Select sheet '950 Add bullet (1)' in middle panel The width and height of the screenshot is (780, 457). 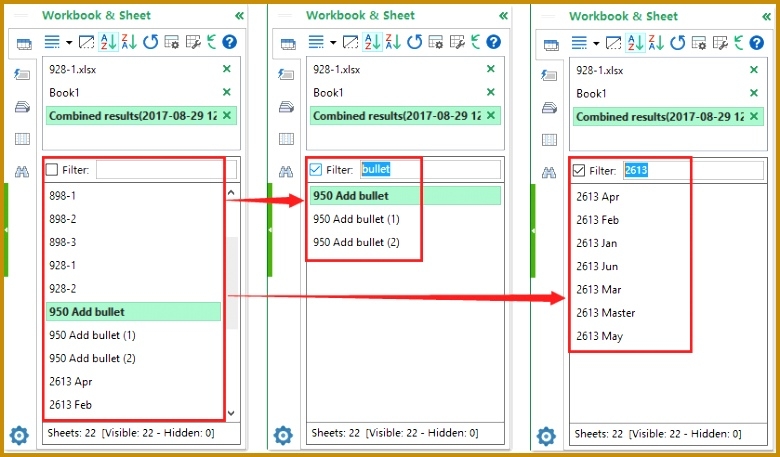pos(356,219)
